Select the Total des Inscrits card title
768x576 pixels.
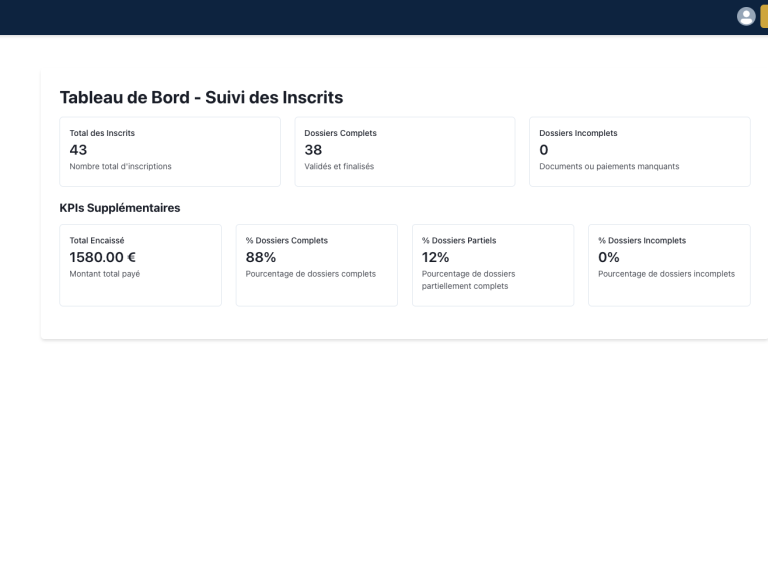(102, 133)
